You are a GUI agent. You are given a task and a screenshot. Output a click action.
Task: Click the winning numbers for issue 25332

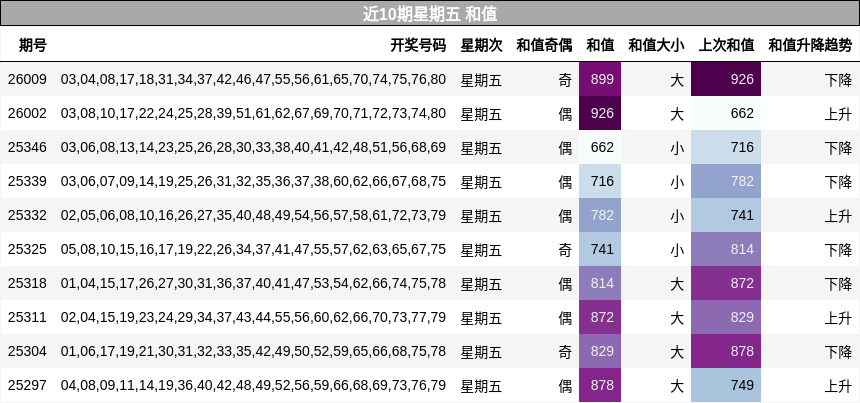(x=253, y=215)
